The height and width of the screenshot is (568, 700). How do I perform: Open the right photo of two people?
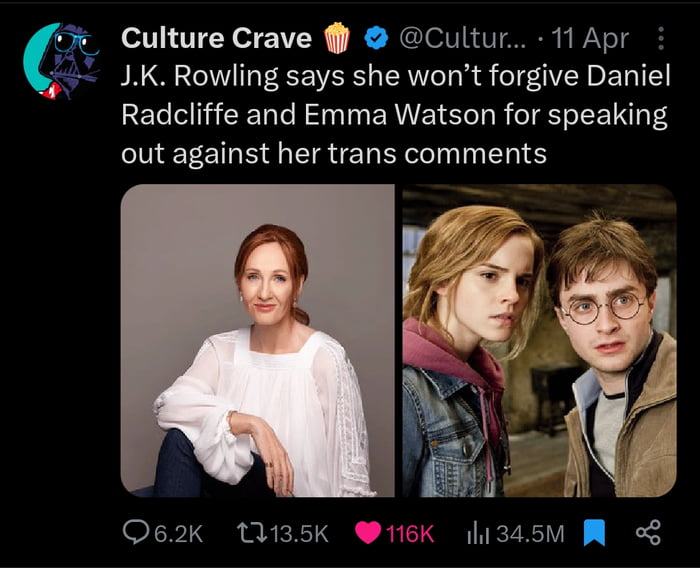click(539, 340)
